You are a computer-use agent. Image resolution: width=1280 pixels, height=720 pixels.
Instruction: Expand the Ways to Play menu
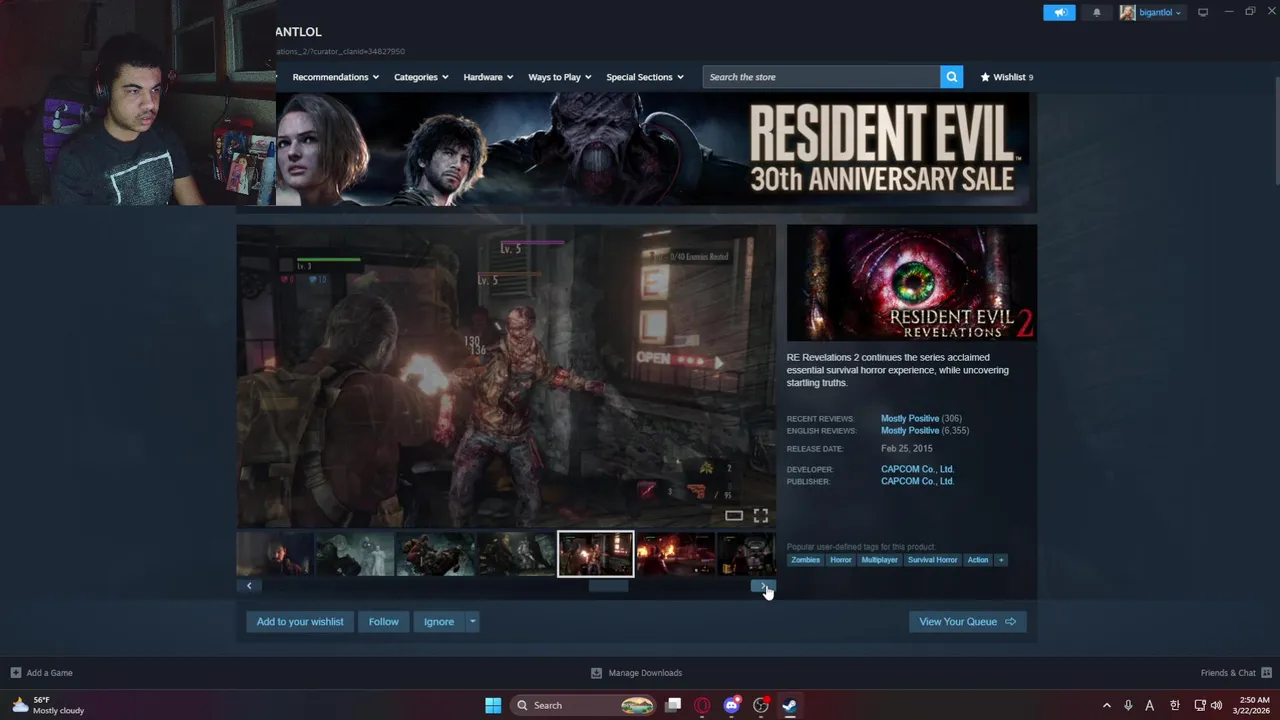pyautogui.click(x=559, y=77)
